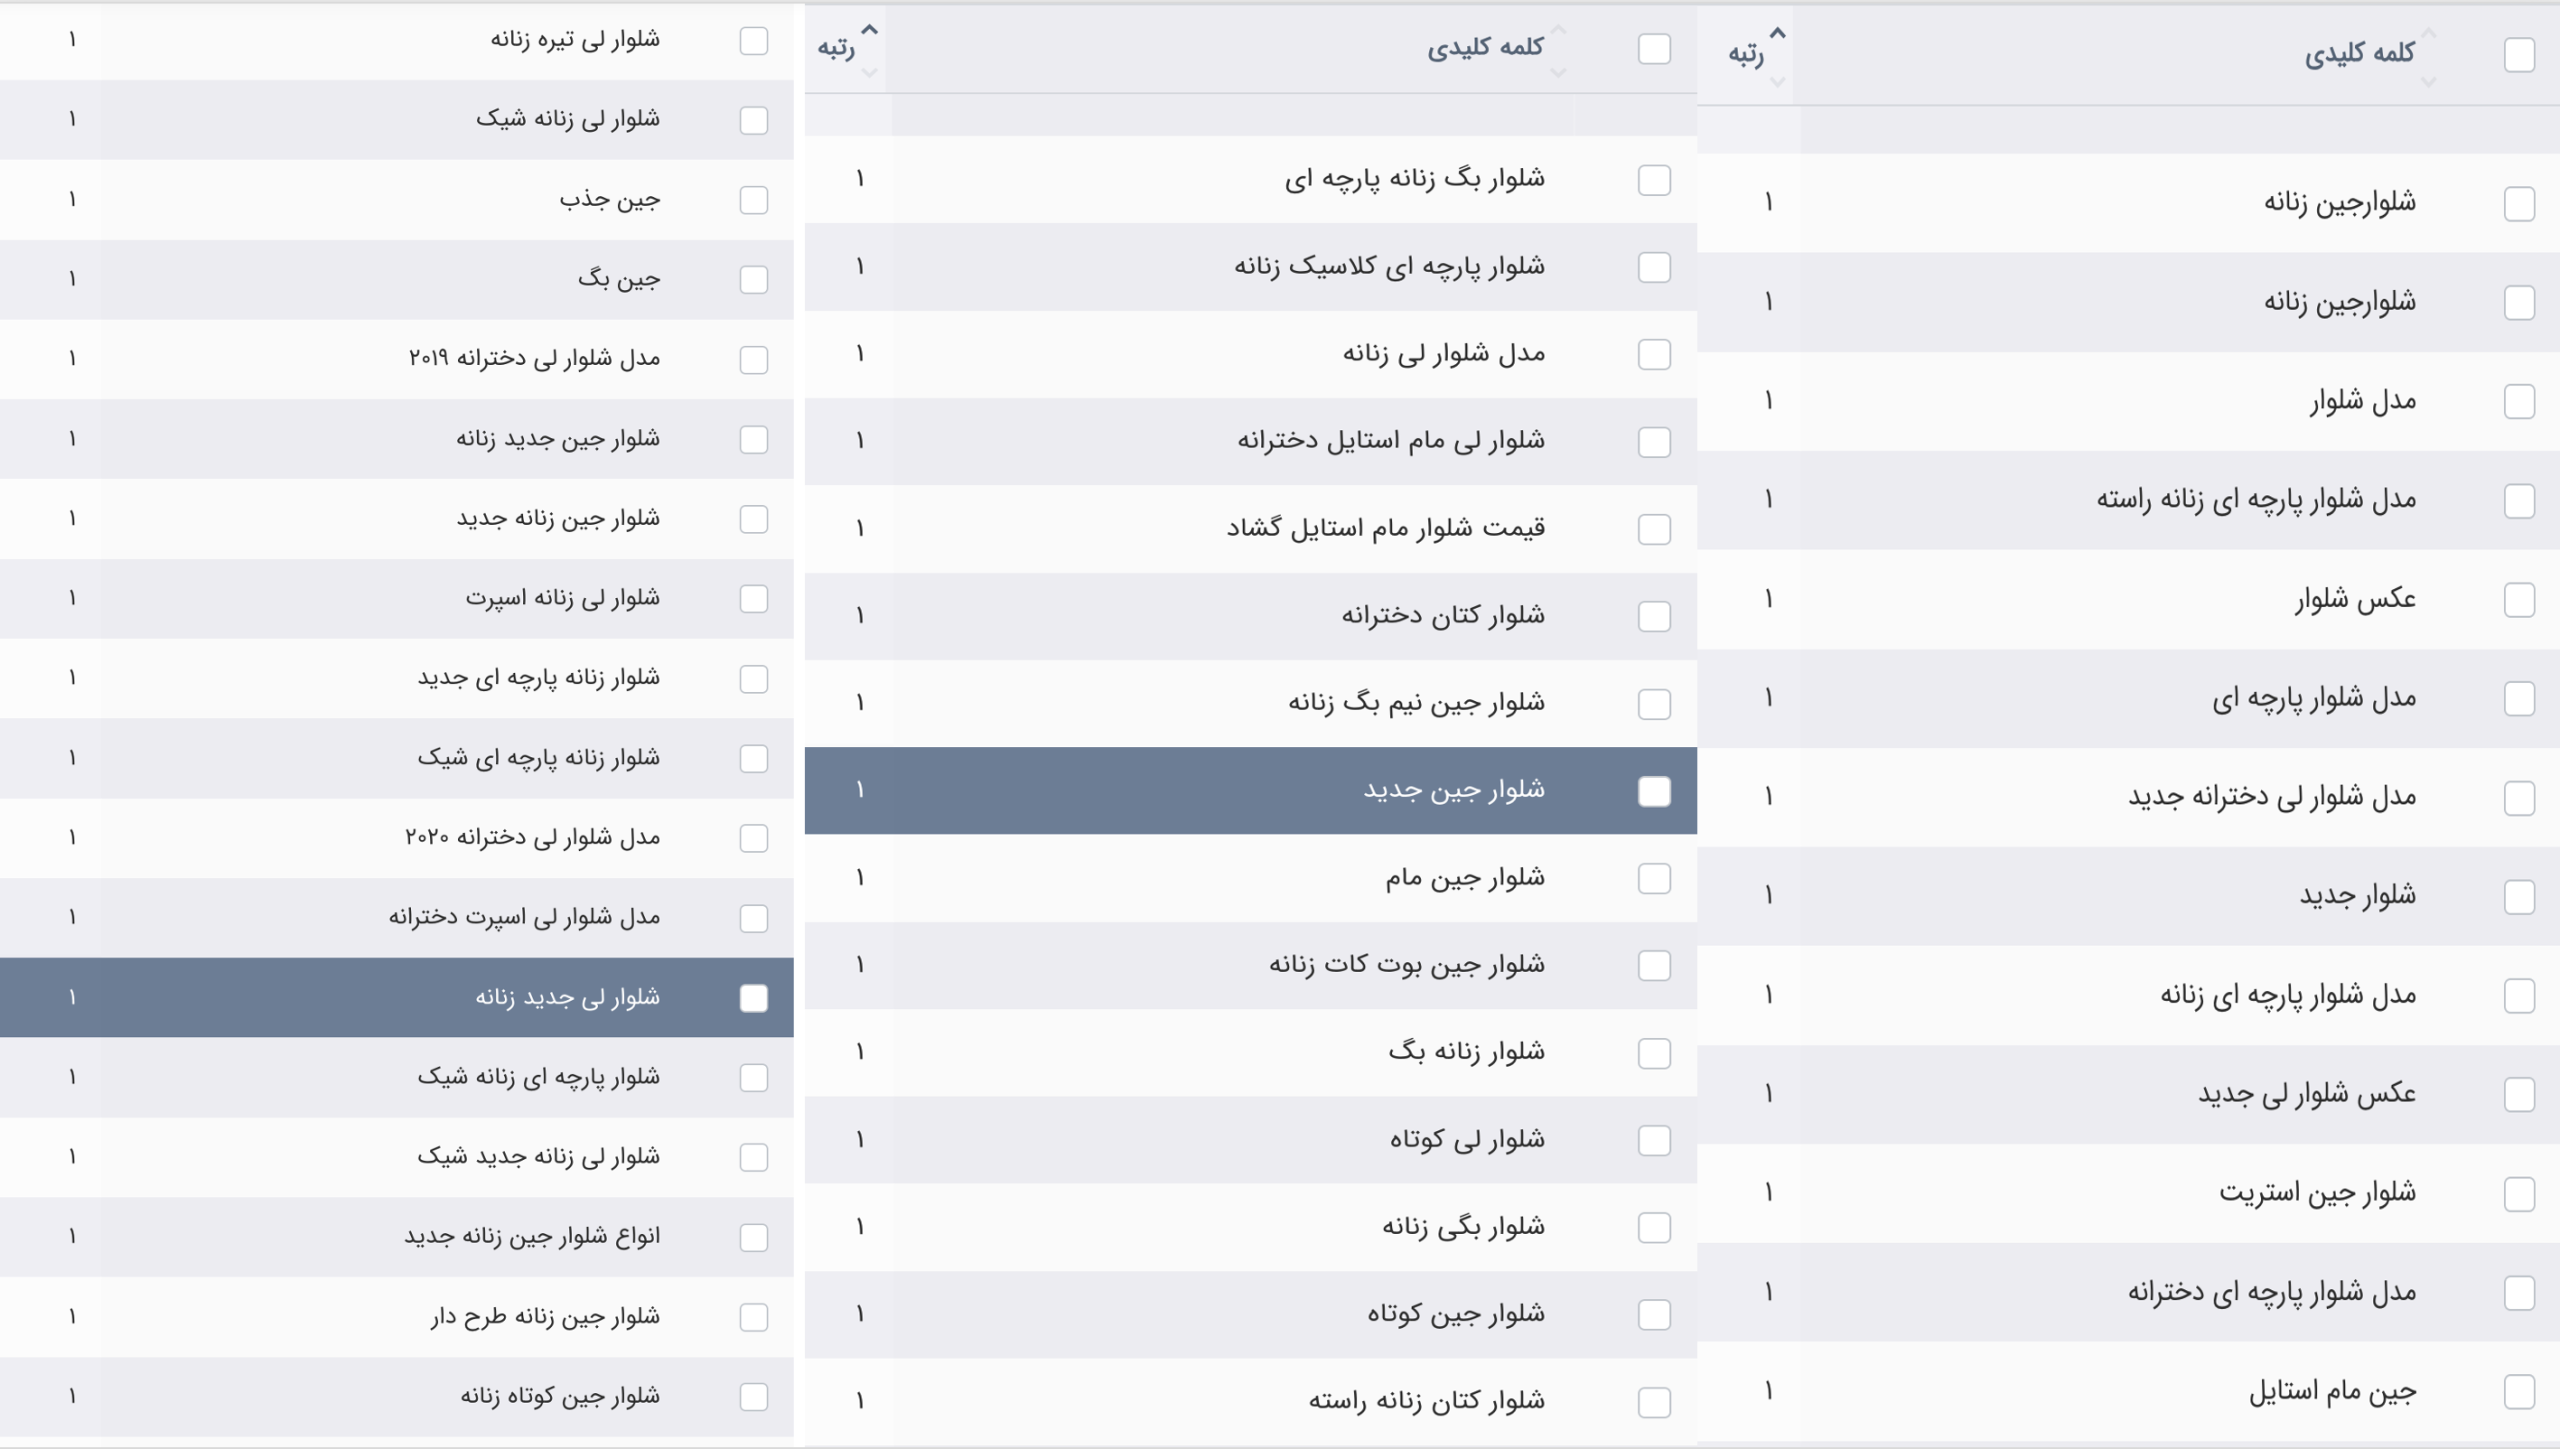Select the row مدل شلوار پارچه ای زنانه راسته
The width and height of the screenshot is (2560, 1449).
(x=2128, y=500)
